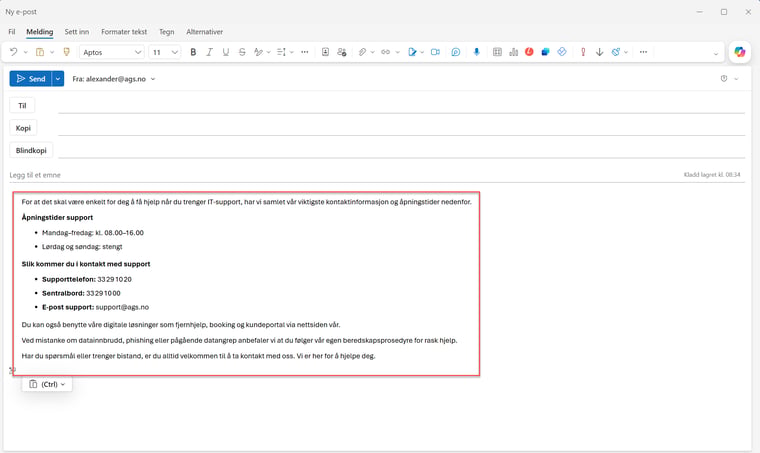Viewport: 760px width, 453px height.
Task: Switch to the Sett inn tab
Action: point(77,31)
